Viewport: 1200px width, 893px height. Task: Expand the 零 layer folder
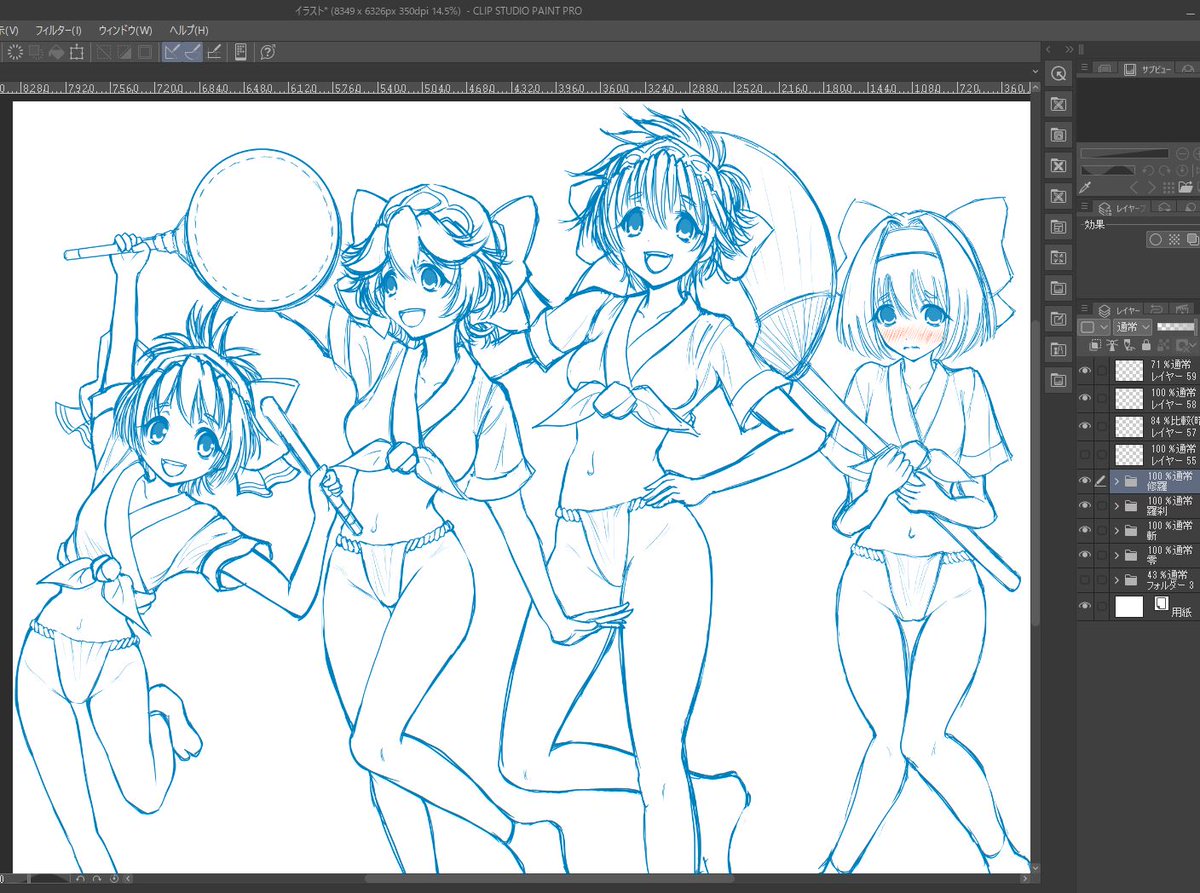click(x=1116, y=555)
